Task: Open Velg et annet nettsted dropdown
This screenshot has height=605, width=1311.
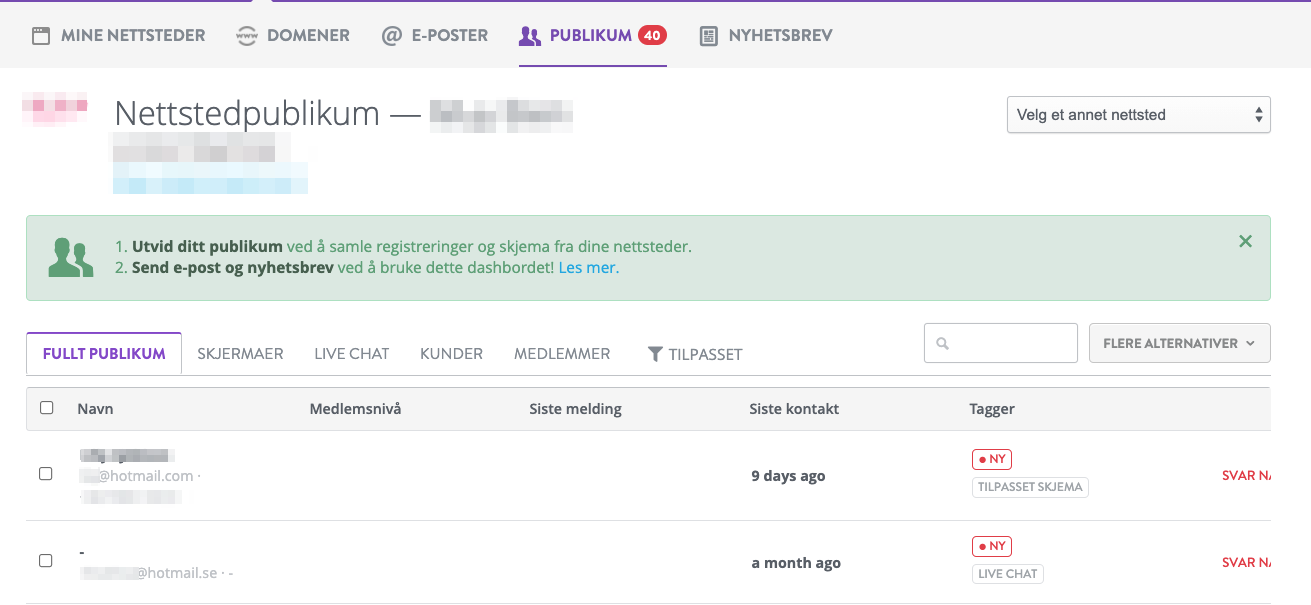Action: click(1138, 115)
